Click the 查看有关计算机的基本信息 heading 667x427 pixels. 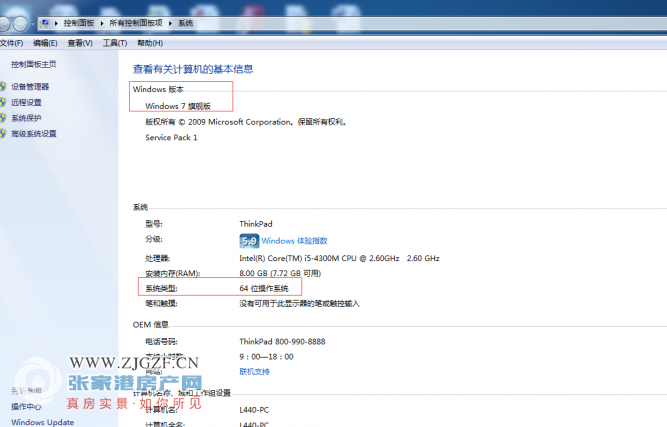tap(193, 69)
